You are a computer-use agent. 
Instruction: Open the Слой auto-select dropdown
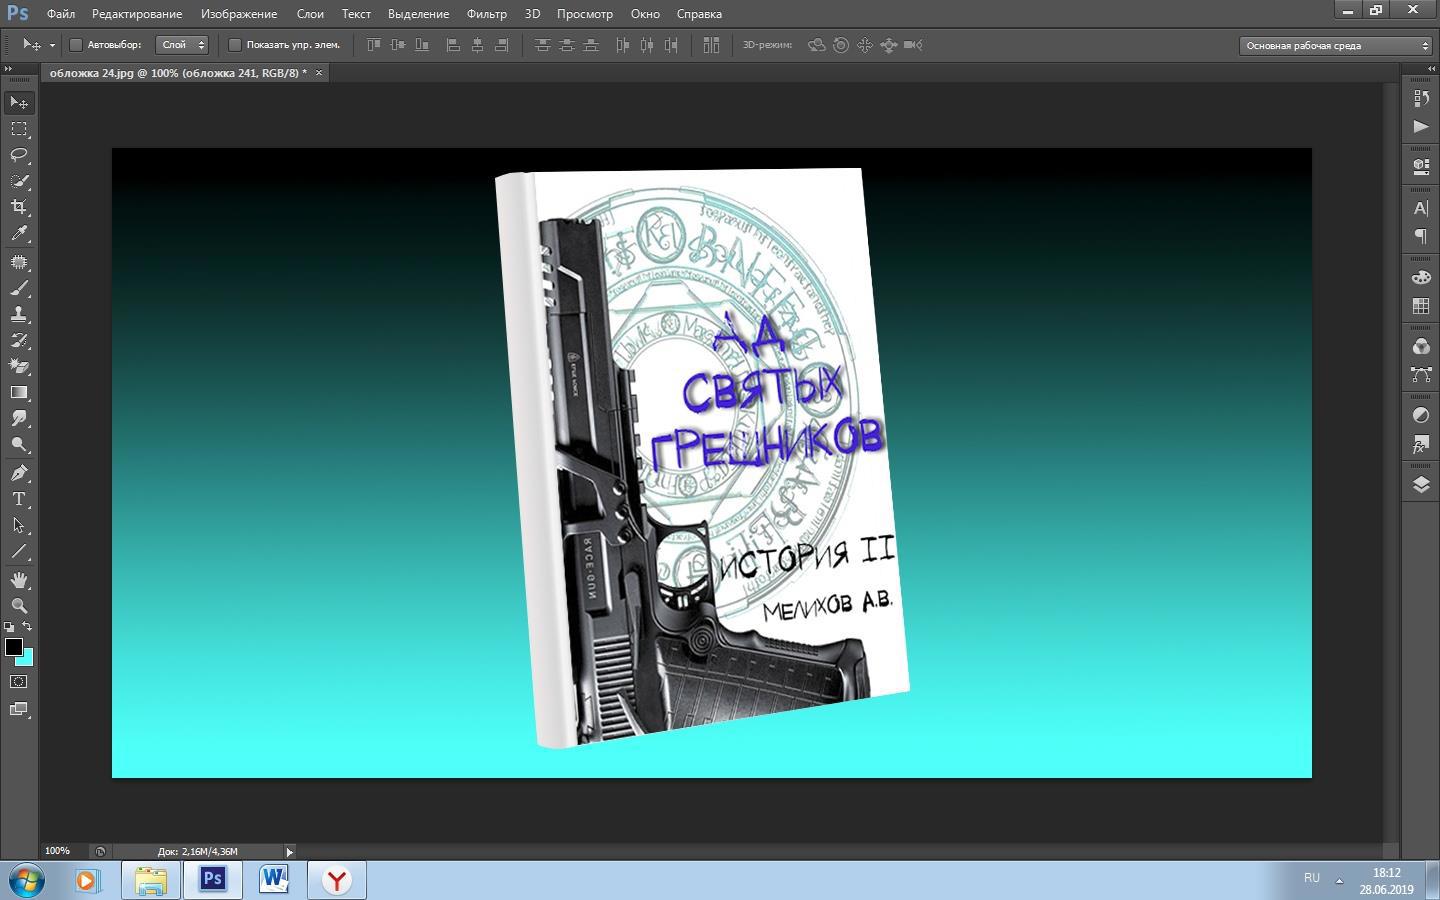[x=183, y=45]
